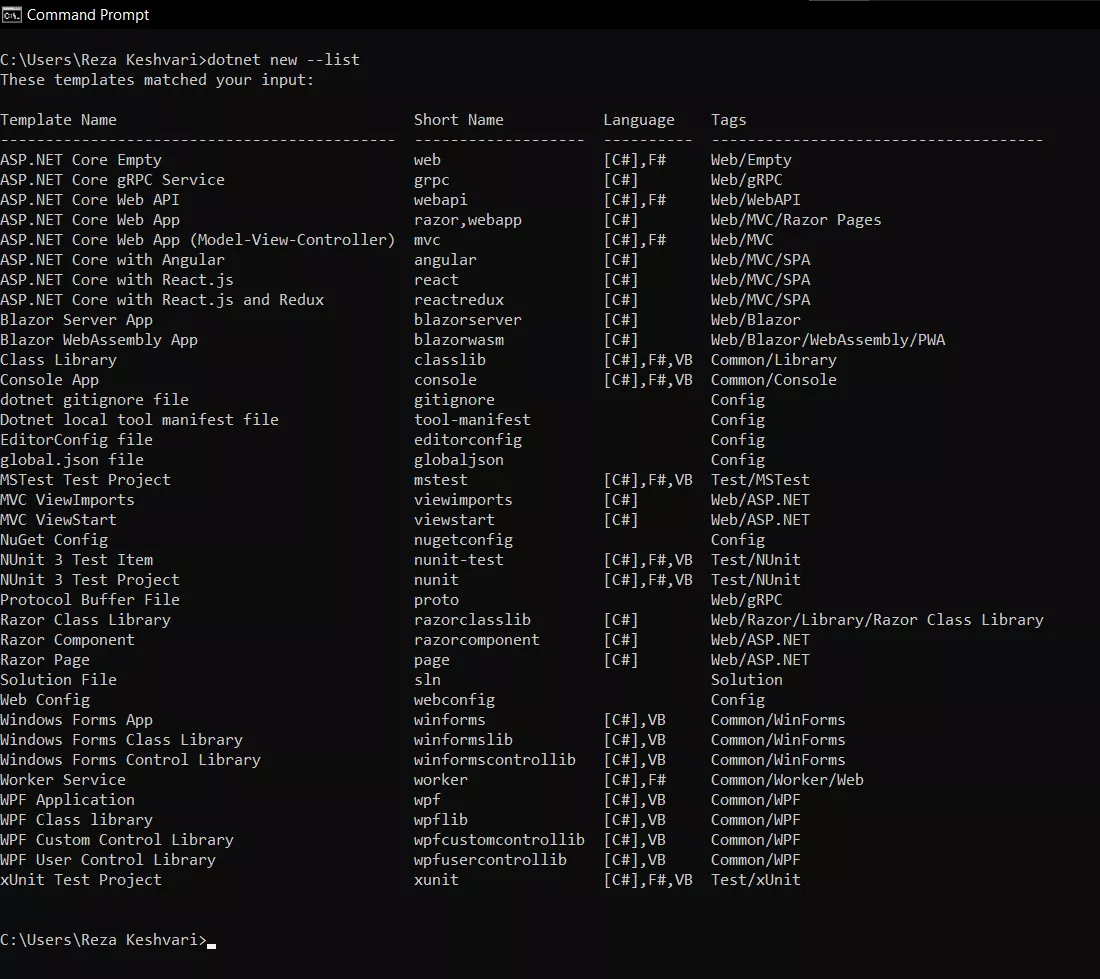Click the 'Command Prompt' window title text

click(x=88, y=15)
